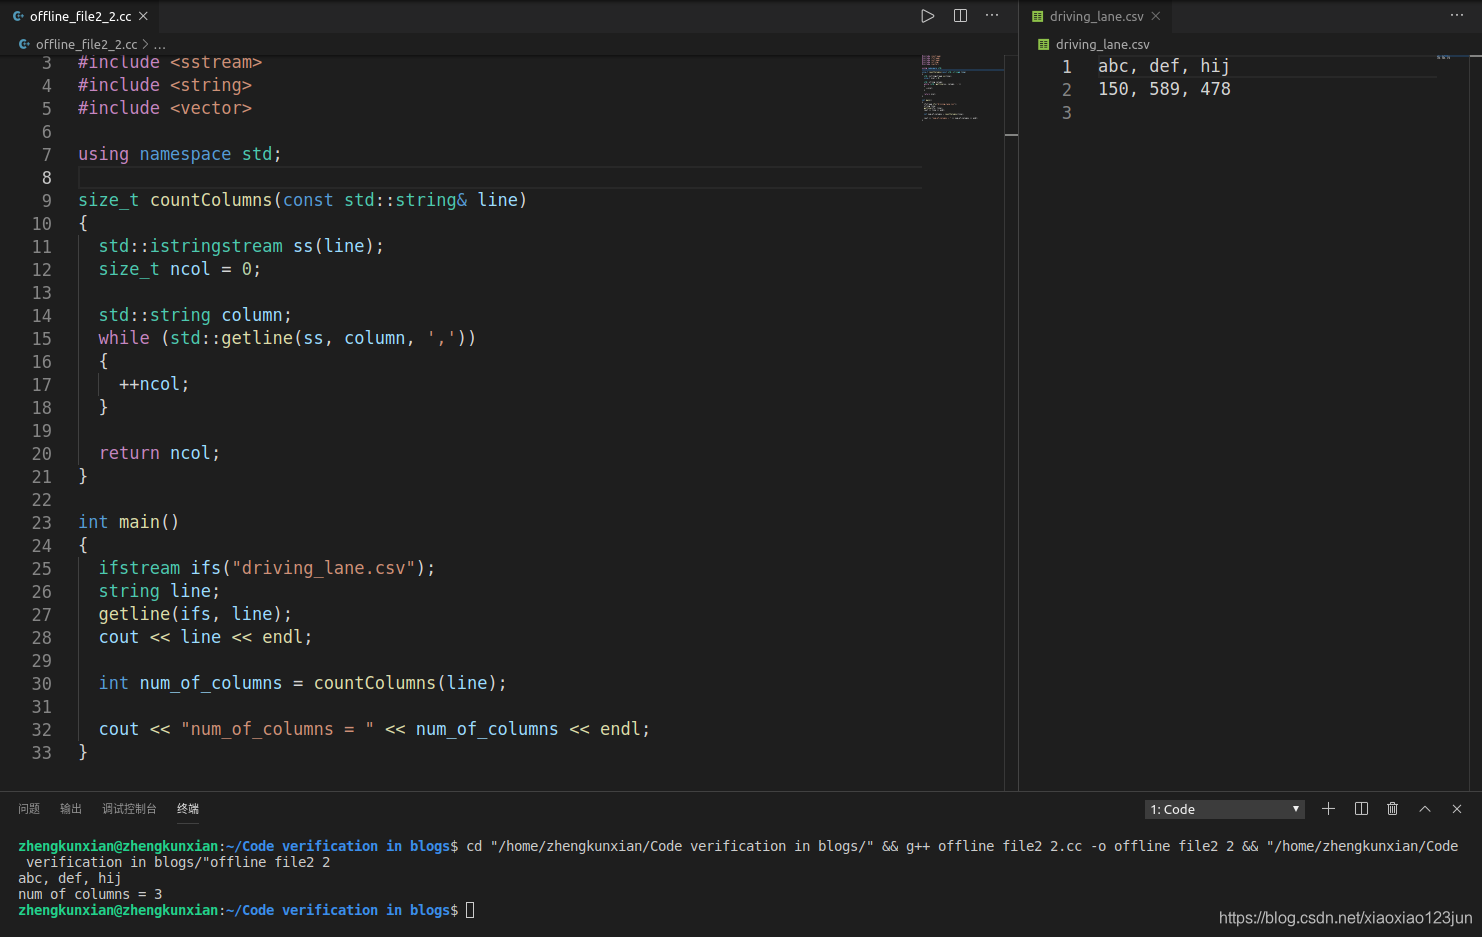Open the 输出 (Output) panel tab
The width and height of the screenshot is (1482, 937).
pos(71,809)
